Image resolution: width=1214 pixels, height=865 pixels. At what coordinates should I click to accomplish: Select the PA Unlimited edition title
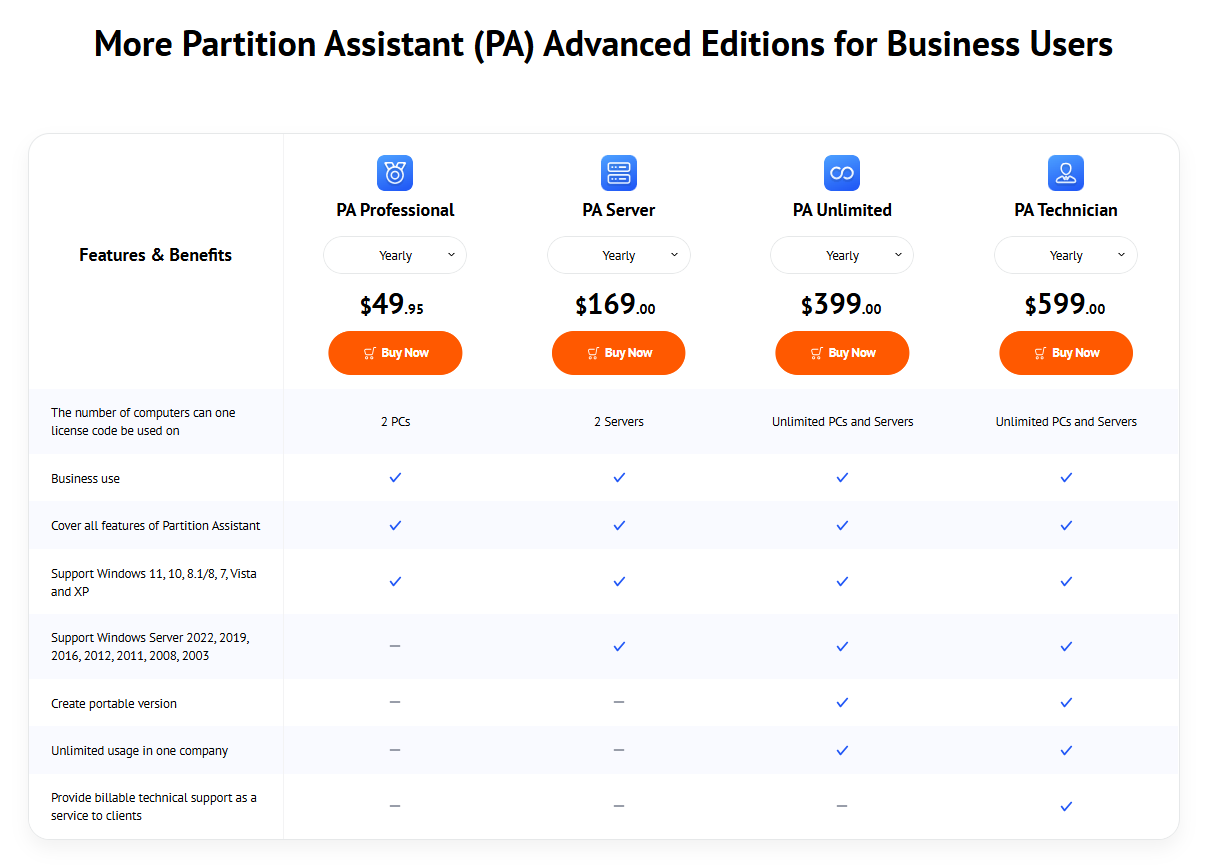(x=842, y=210)
